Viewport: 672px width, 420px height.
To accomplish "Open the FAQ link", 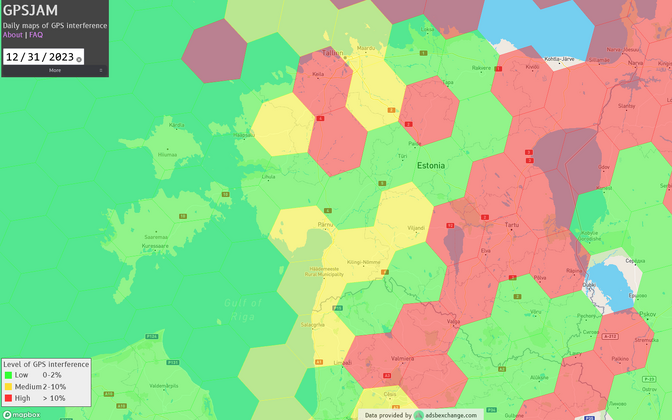I will [36, 35].
